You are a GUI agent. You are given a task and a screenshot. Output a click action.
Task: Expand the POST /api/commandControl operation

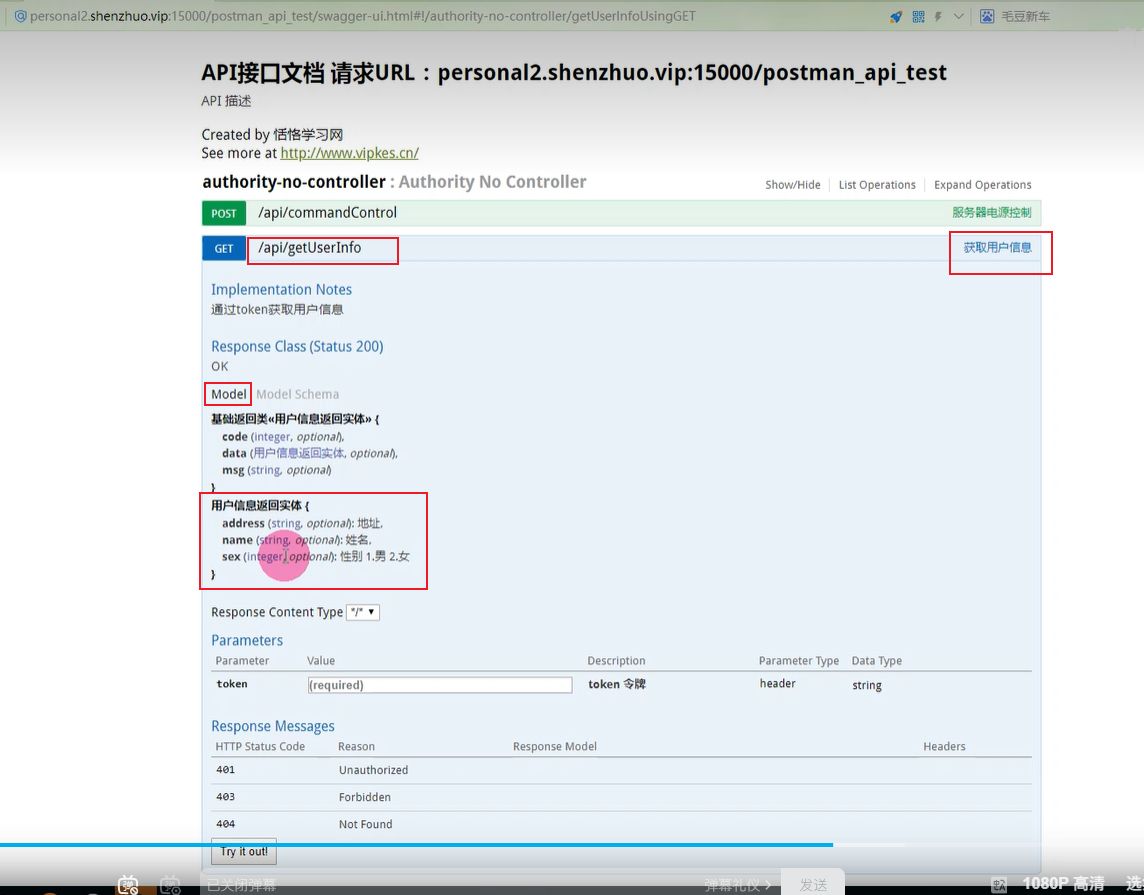(x=327, y=213)
